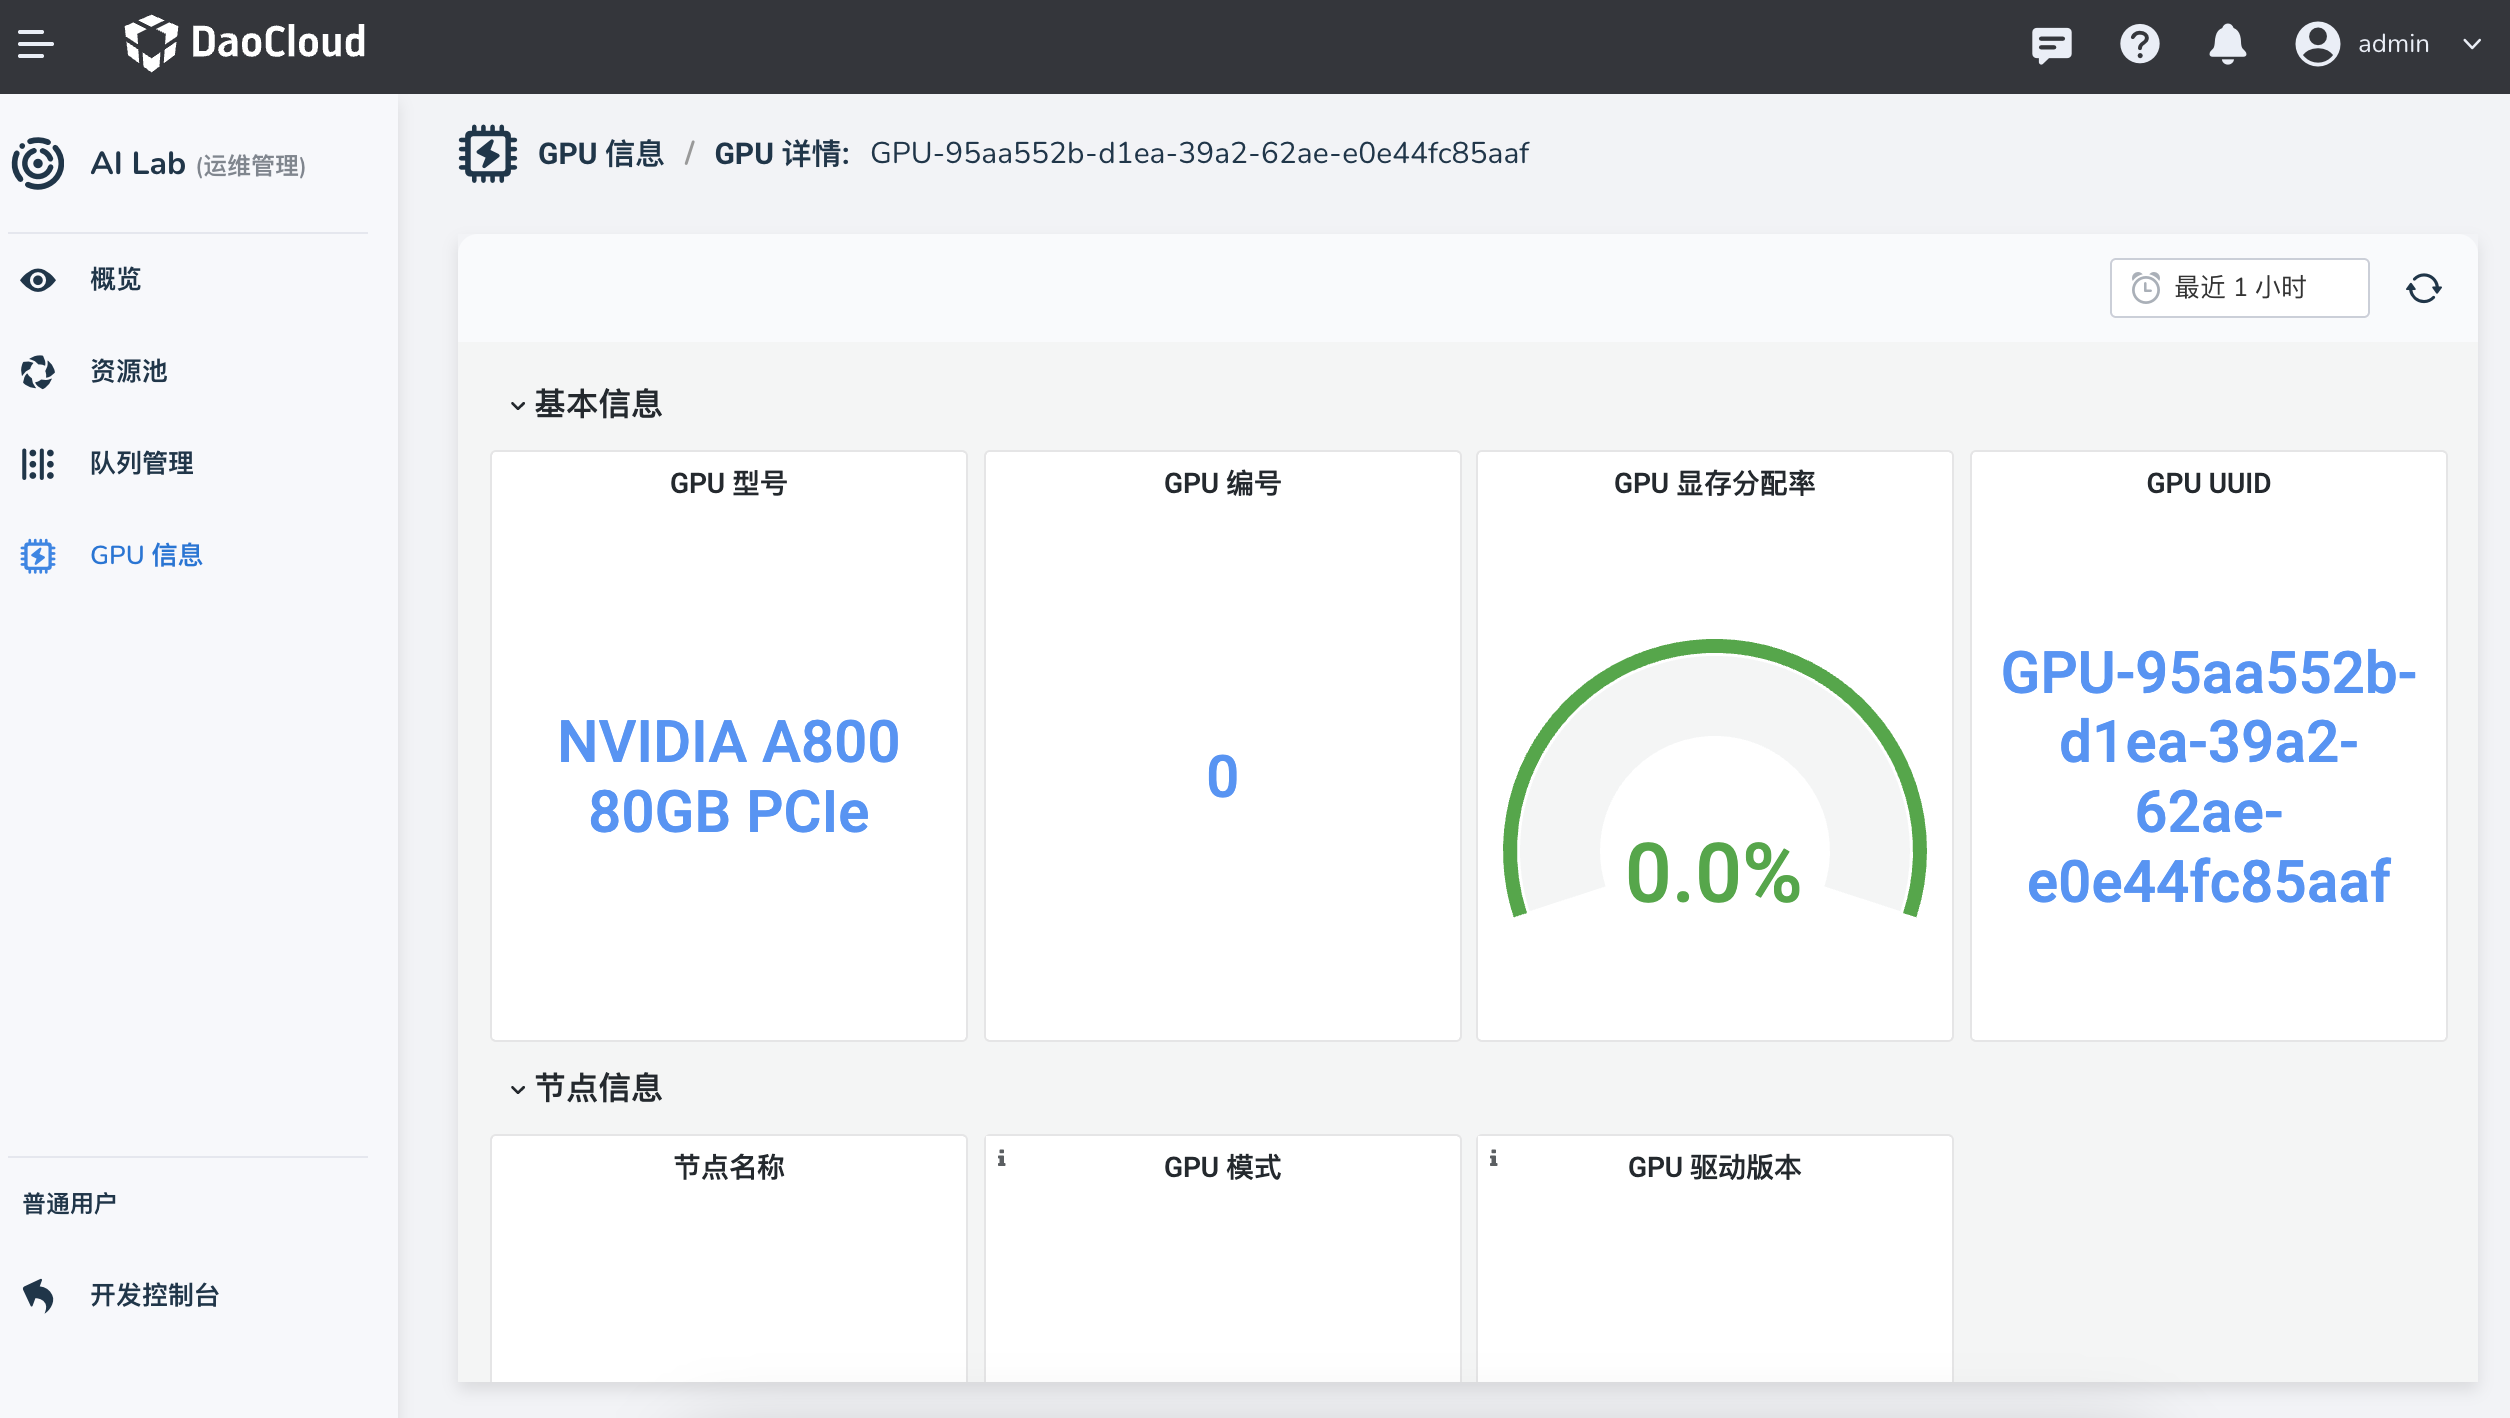Open the 最近 1 小时 time range selector
This screenshot has width=2510, height=1418.
pyautogui.click(x=2238, y=288)
